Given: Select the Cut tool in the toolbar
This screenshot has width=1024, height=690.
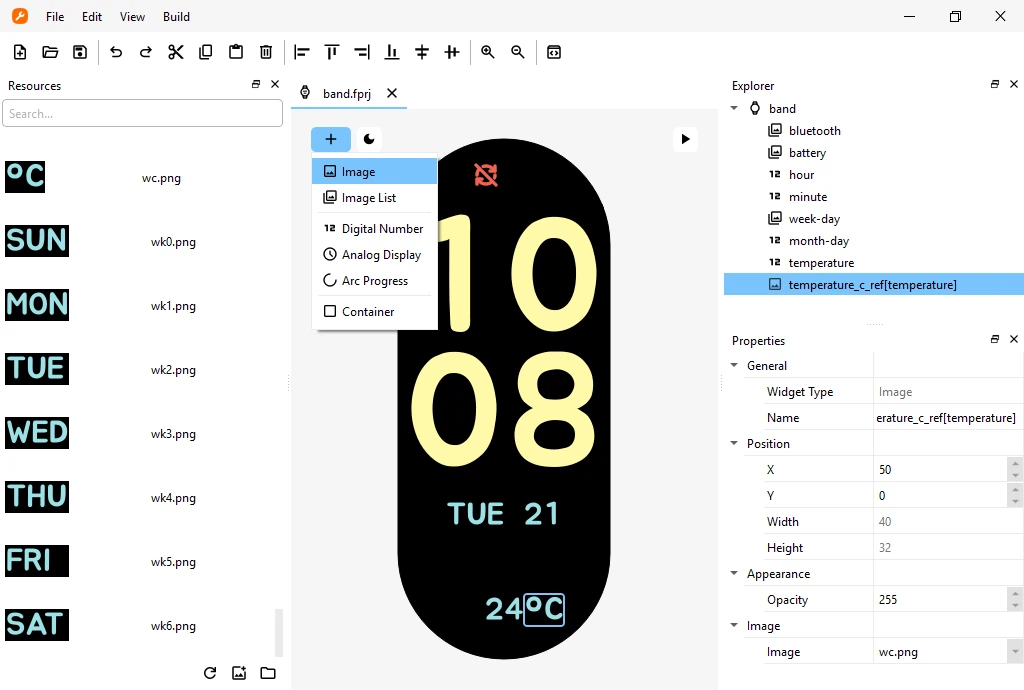Looking at the screenshot, I should pos(176,52).
